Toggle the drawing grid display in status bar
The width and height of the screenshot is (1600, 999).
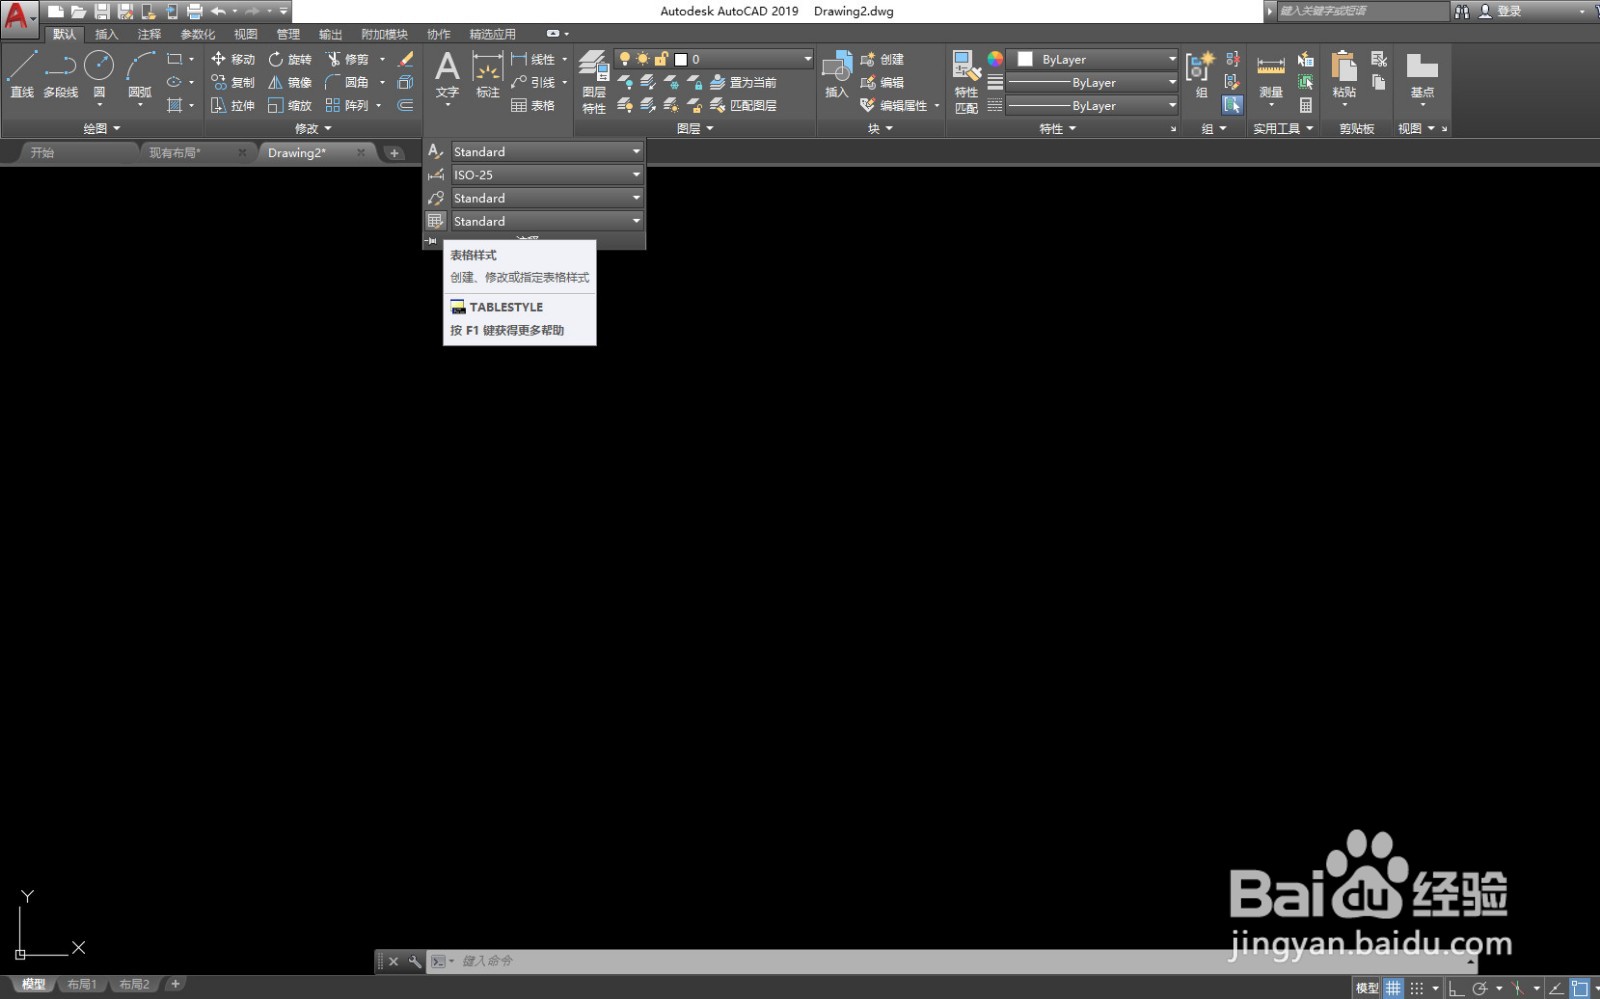[1393, 988]
